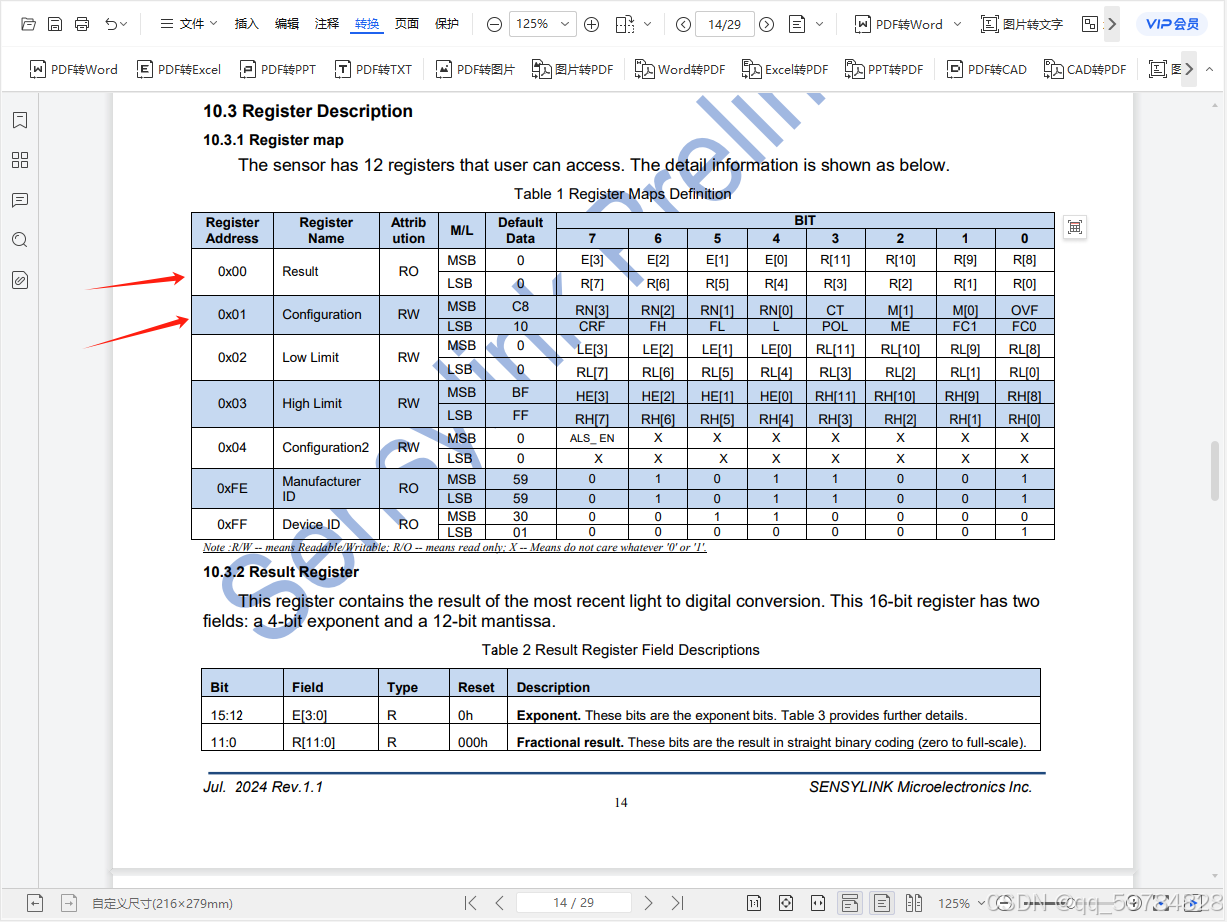Print the document using the printer icon

pos(82,24)
